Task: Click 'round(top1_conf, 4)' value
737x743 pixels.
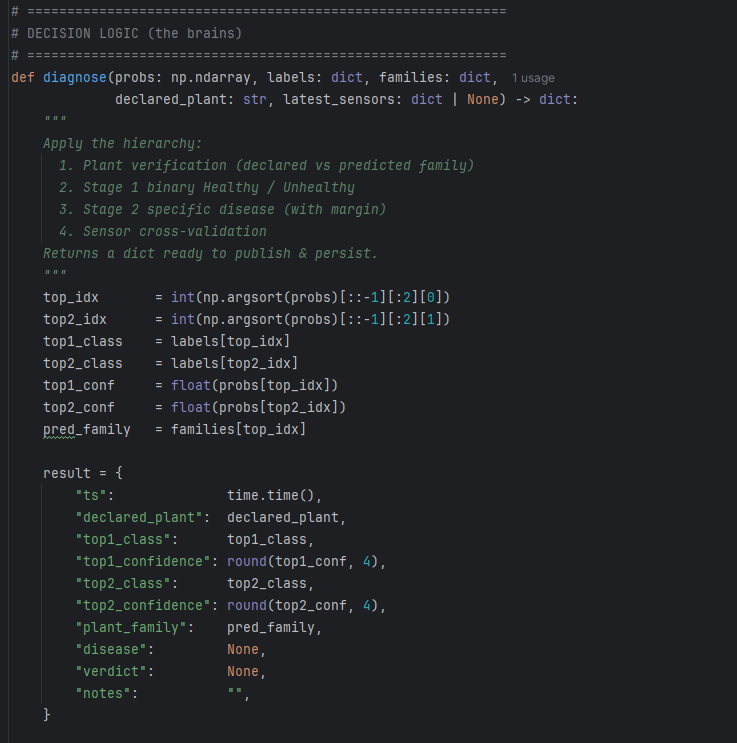Action: [302, 561]
